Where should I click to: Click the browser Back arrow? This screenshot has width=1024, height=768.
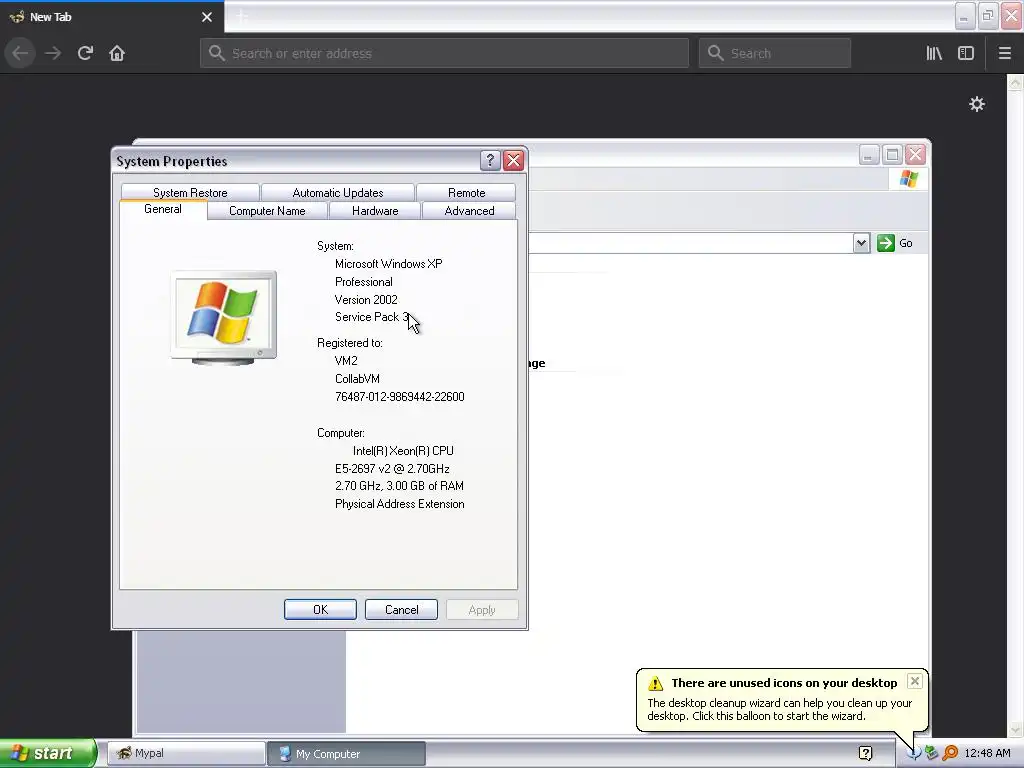[x=20, y=54]
